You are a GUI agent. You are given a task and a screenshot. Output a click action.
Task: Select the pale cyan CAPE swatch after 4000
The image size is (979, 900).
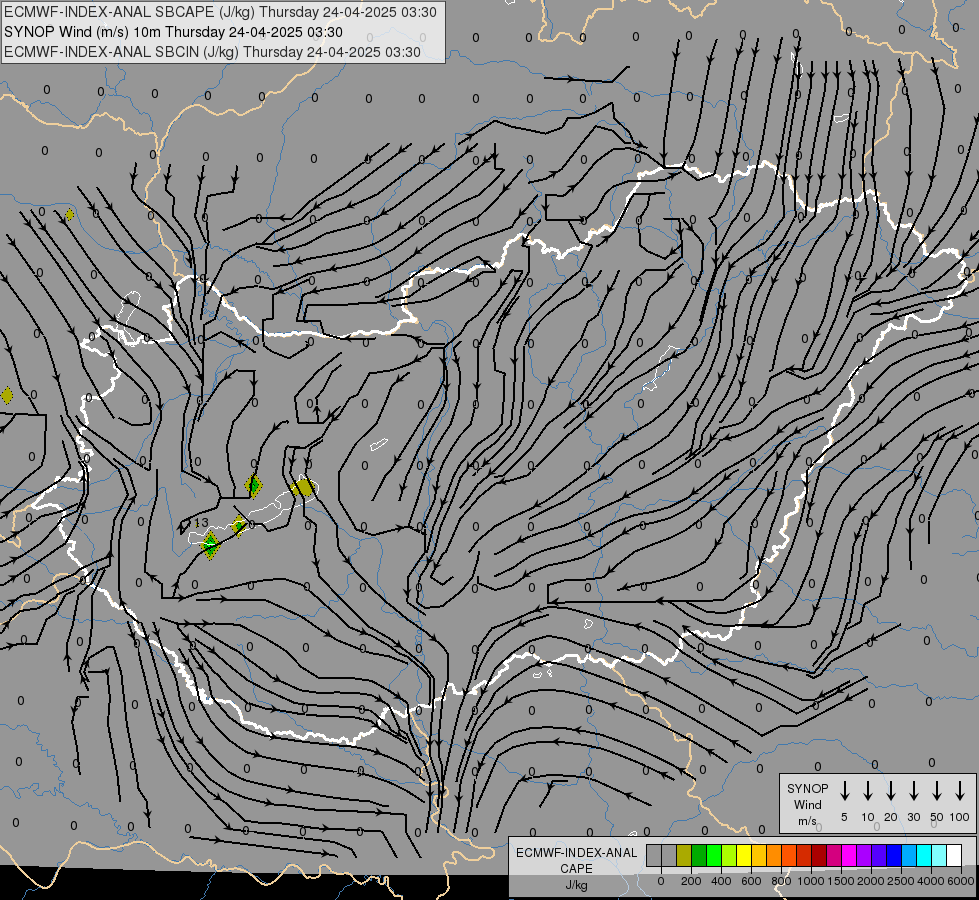point(940,855)
